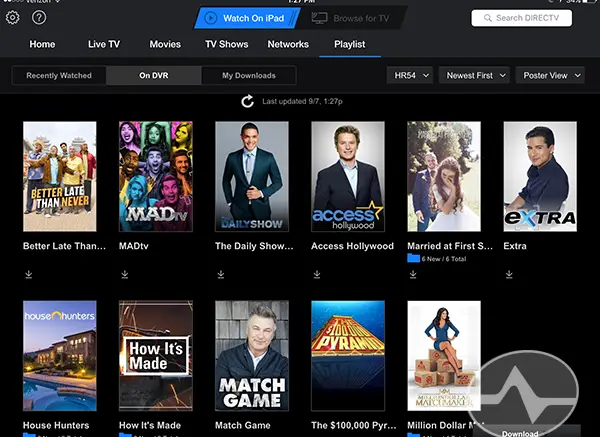
Task: Switch to Watch On iPad mode
Action: (x=247, y=18)
